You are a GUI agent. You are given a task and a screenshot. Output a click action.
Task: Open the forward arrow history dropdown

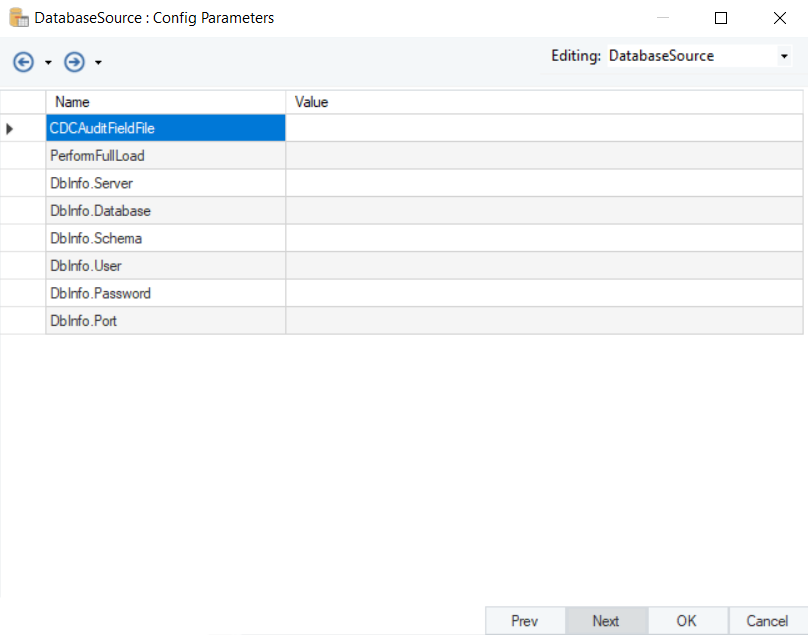pos(98,63)
